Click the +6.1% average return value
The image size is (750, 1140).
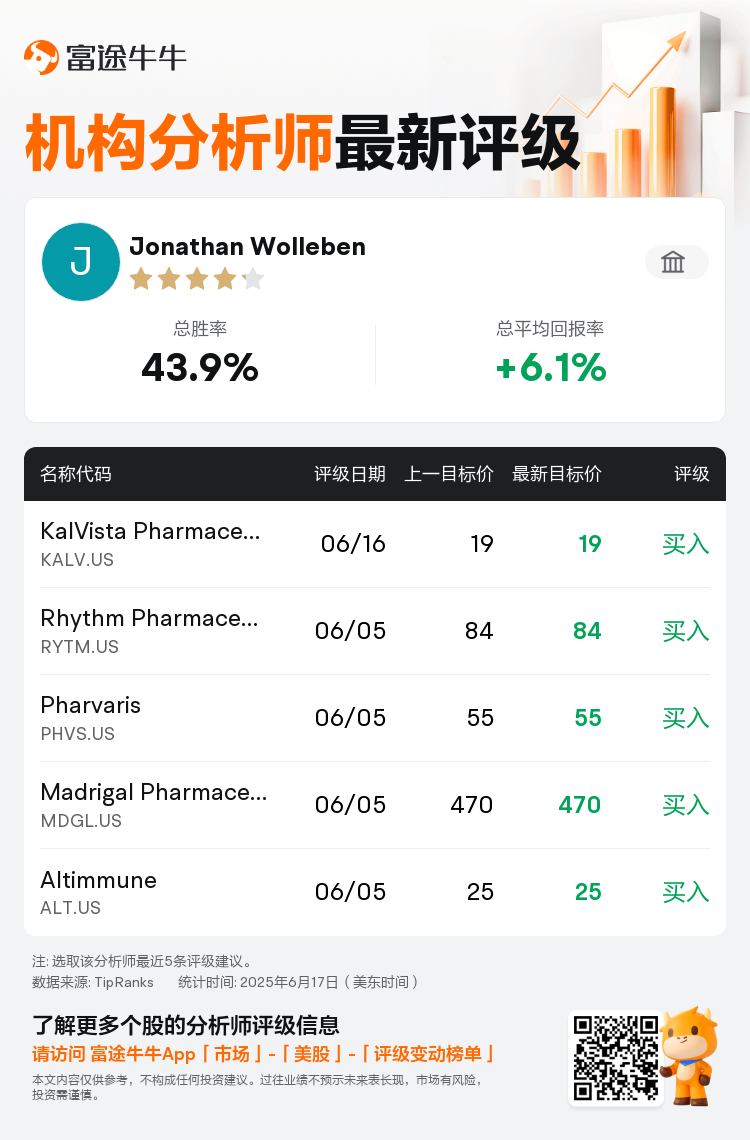(550, 367)
